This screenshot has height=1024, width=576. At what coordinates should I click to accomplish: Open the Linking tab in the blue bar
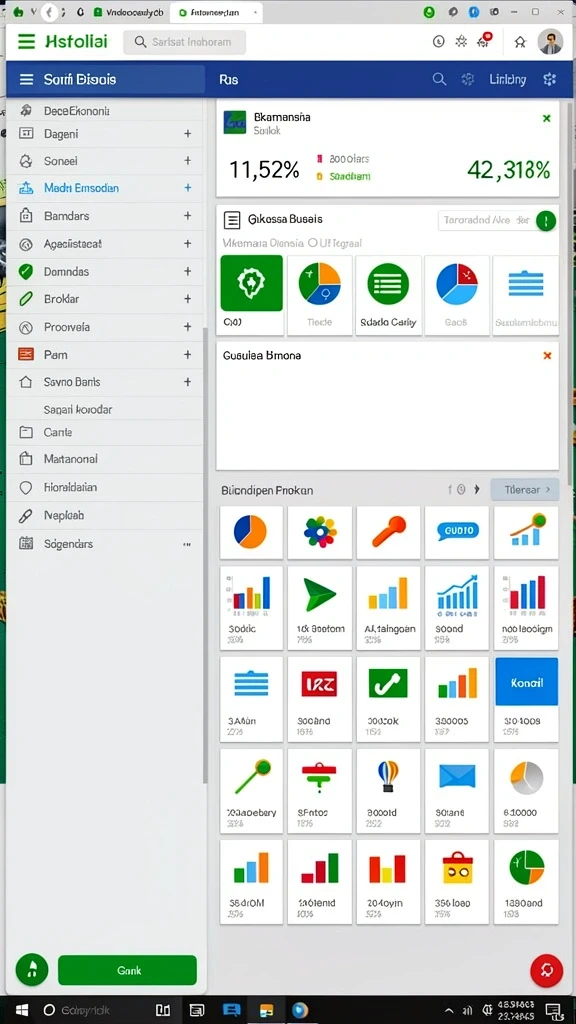coord(507,80)
